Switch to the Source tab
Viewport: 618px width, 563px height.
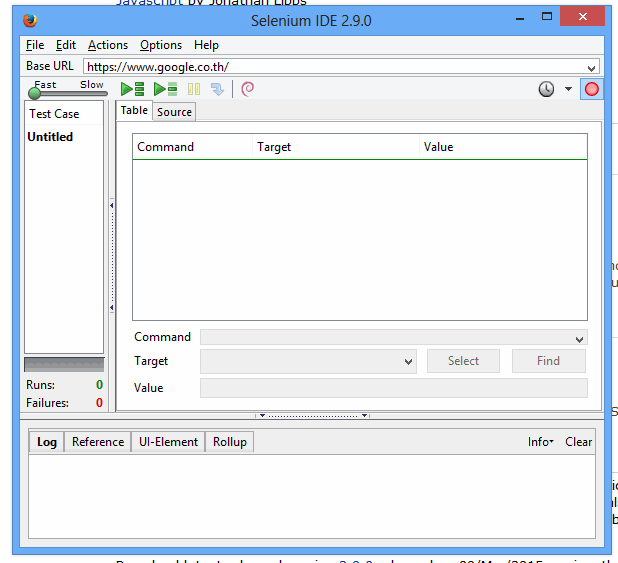tap(174, 112)
